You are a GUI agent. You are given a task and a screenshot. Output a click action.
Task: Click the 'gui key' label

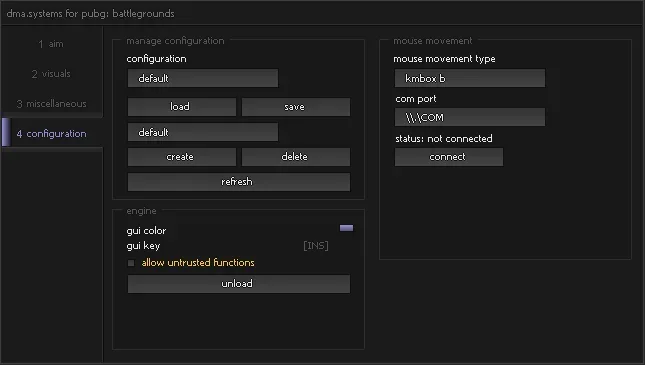pos(143,246)
